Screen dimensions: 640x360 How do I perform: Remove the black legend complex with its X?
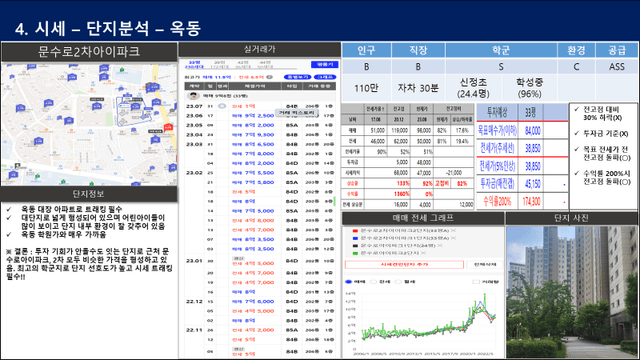[x=440, y=245]
